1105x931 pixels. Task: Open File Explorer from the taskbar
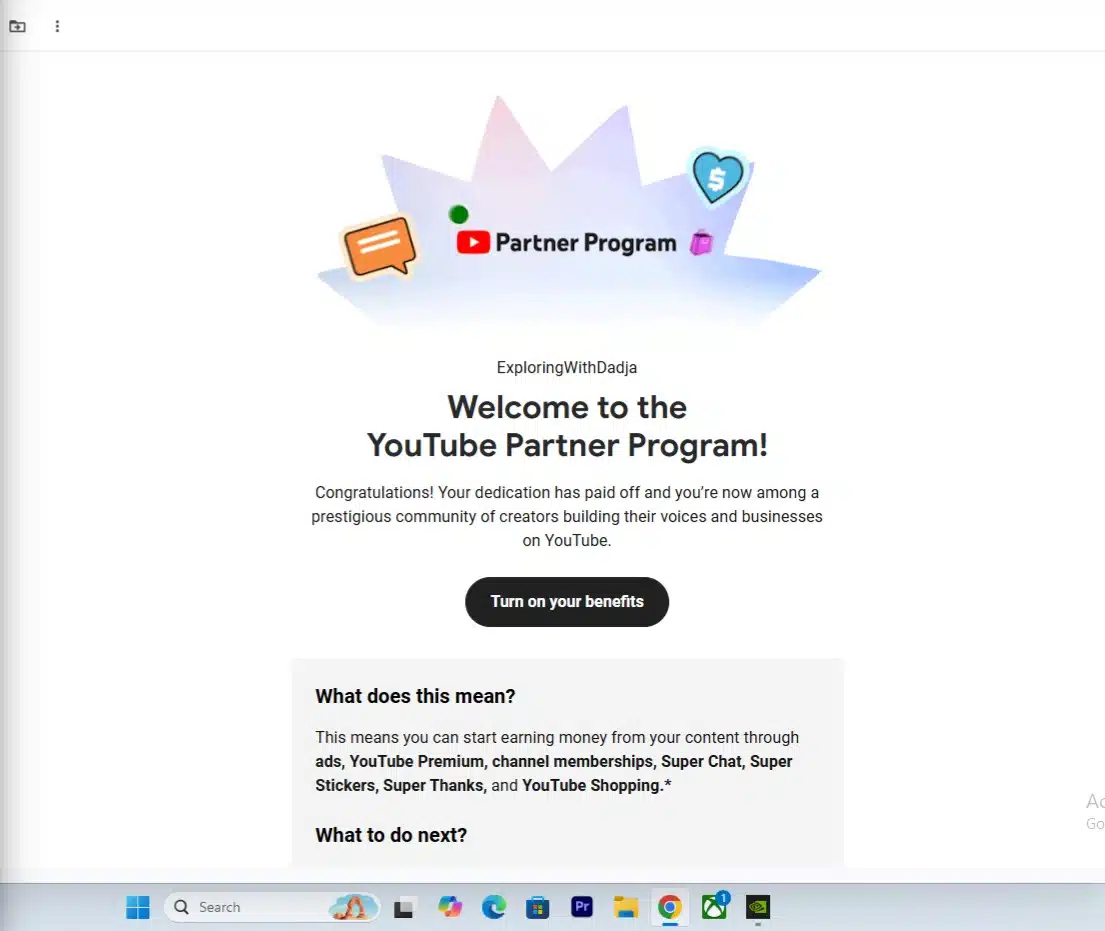pos(626,907)
